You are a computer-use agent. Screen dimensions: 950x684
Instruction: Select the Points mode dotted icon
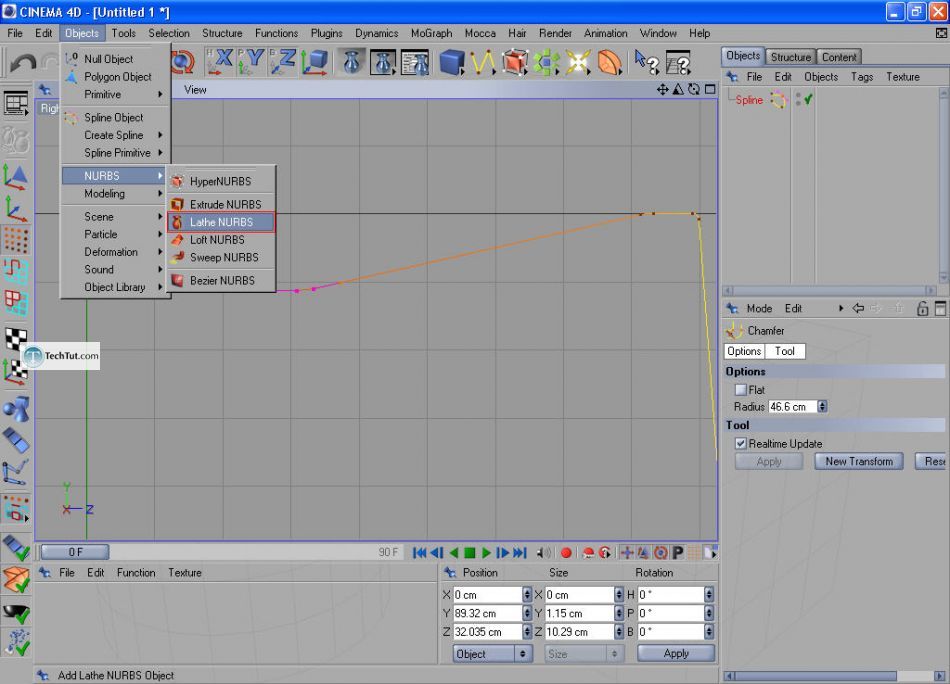click(16, 241)
